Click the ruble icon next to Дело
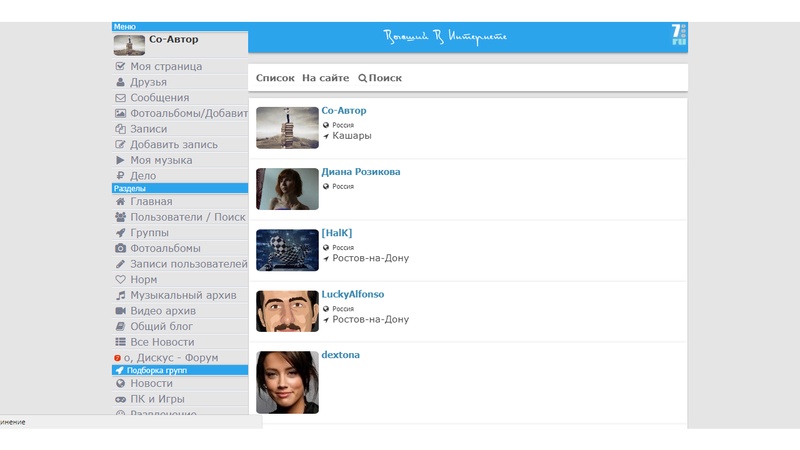This screenshot has width=800, height=450. click(x=121, y=176)
